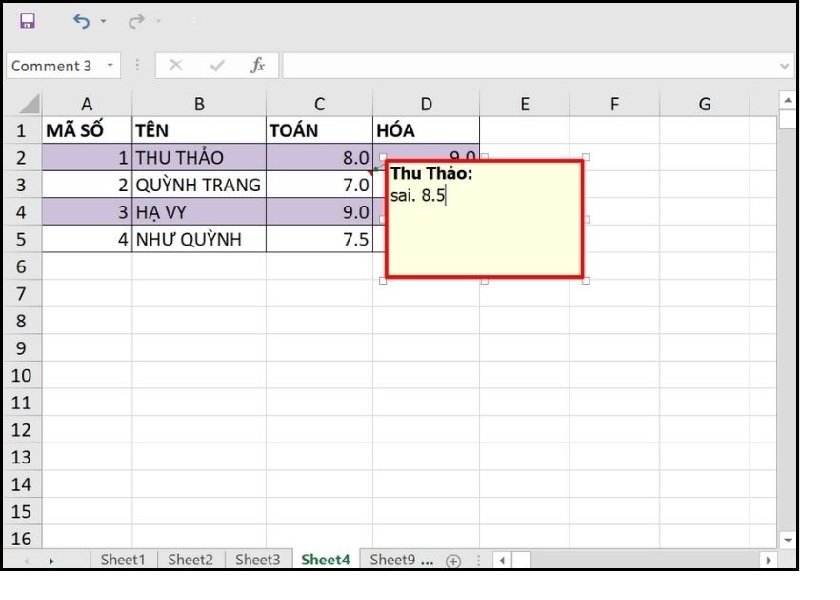Click the horizontal scrollbar right arrow
Viewport: 840px width, 600px height.
click(x=768, y=560)
